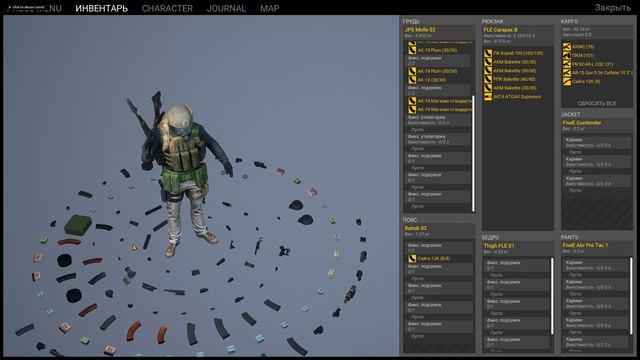Select the ПК Короб 100 magazine icon
This screenshot has width=640, height=360.
coord(488,53)
